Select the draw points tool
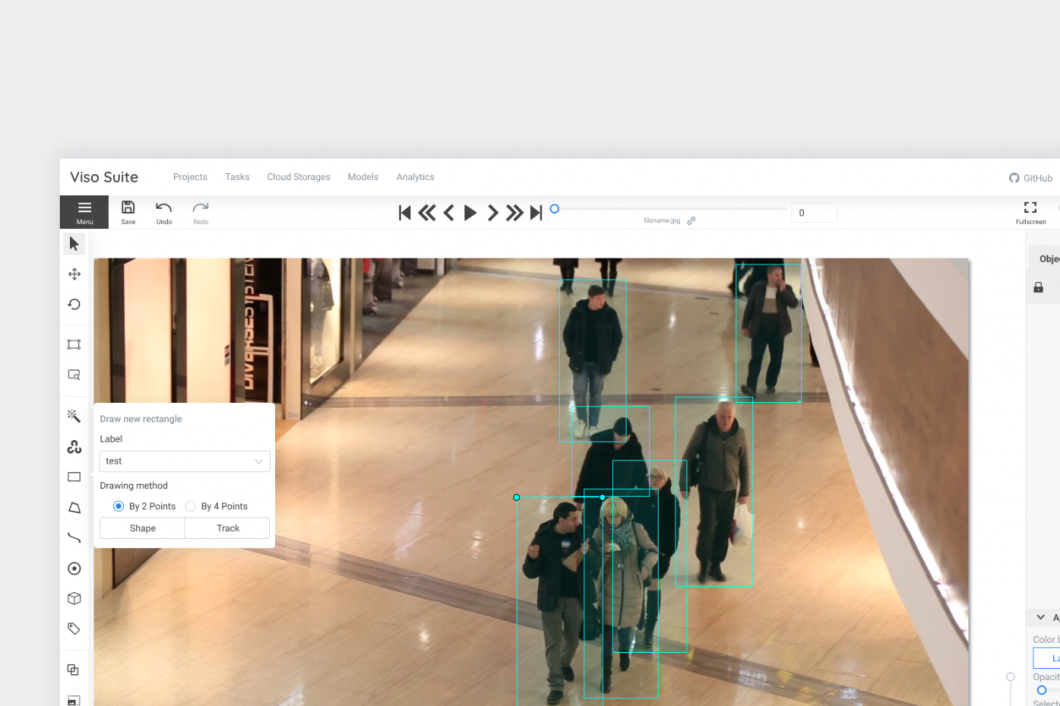Viewport: 1060px width, 706px height. pyautogui.click(x=74, y=569)
